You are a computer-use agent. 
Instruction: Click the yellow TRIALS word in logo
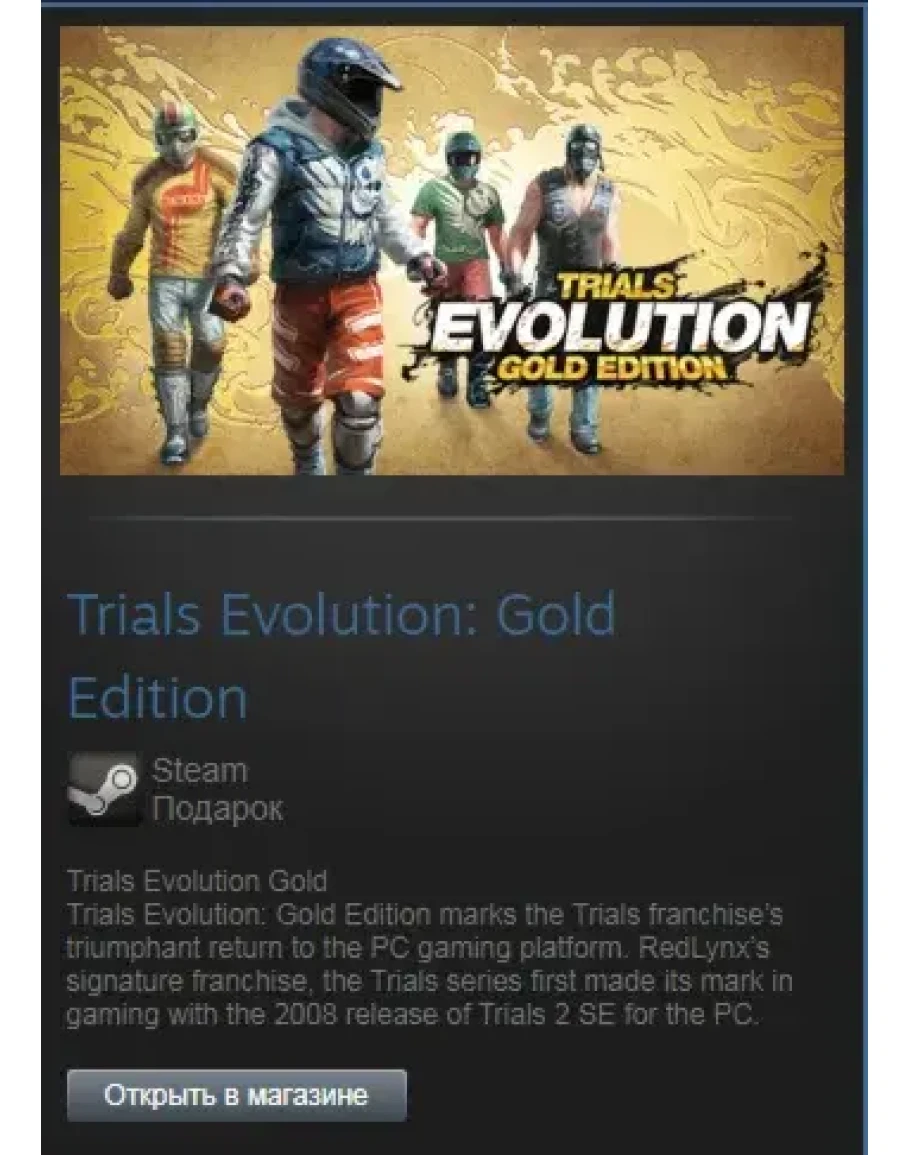[615, 286]
